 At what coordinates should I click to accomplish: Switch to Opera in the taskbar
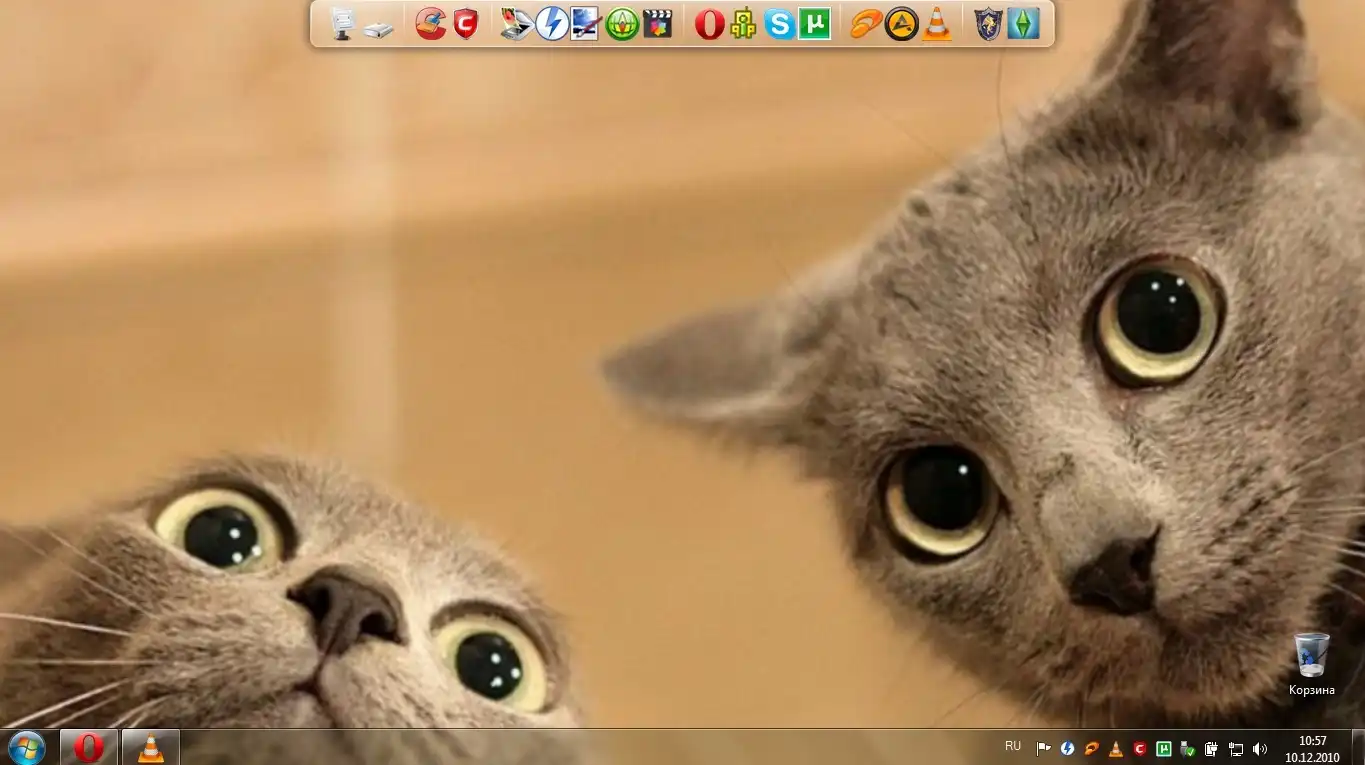coord(89,747)
